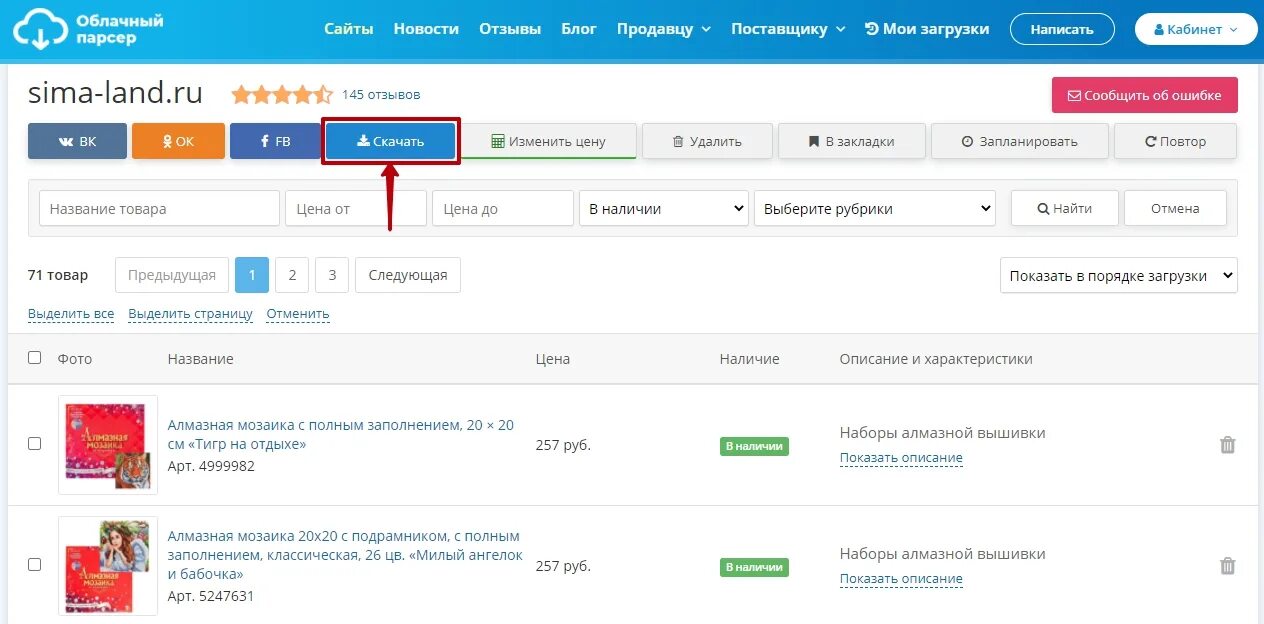Click Показать описание for Тигр на отдыхе
This screenshot has width=1264, height=624.
pyautogui.click(x=901, y=458)
